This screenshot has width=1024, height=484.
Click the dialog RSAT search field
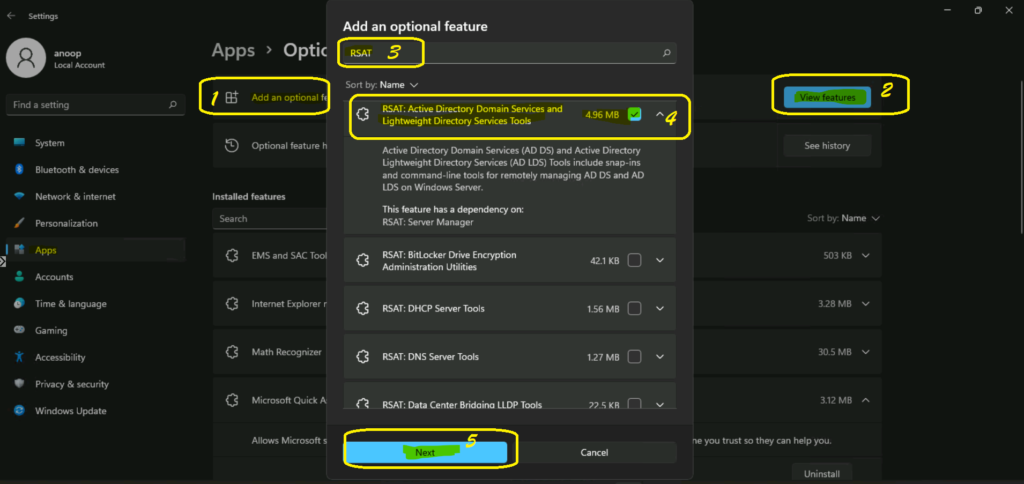510,53
